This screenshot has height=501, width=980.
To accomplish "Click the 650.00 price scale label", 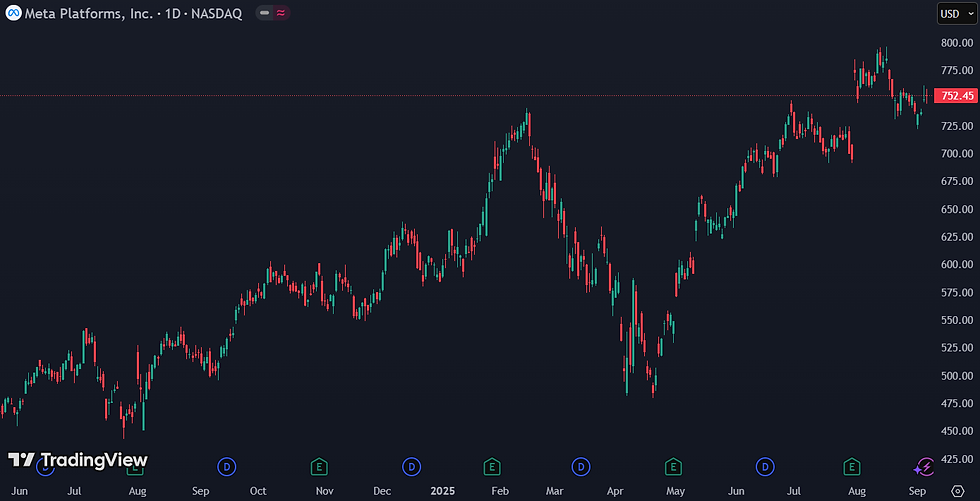I will [x=958, y=209].
